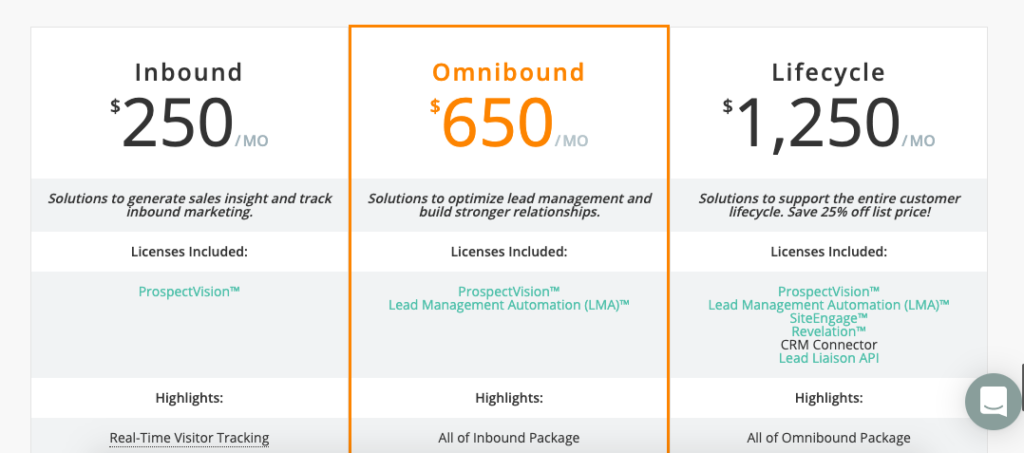Click All of Omnibound Package highlight
The height and width of the screenshot is (453, 1024).
(x=829, y=438)
